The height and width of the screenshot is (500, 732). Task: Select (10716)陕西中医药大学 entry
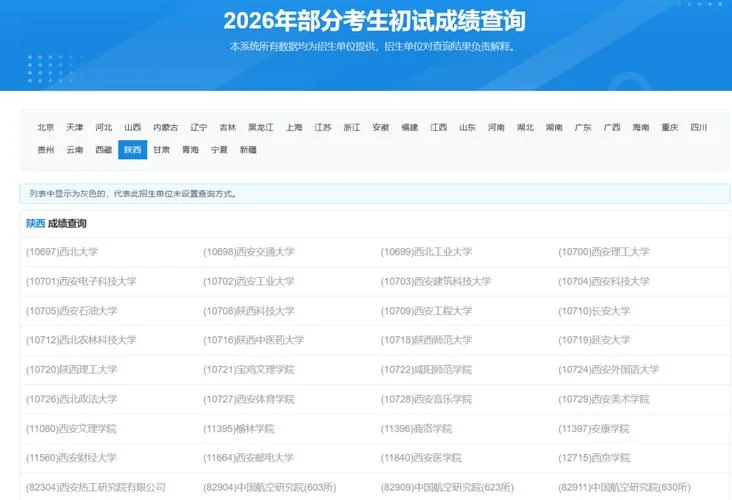253,340
